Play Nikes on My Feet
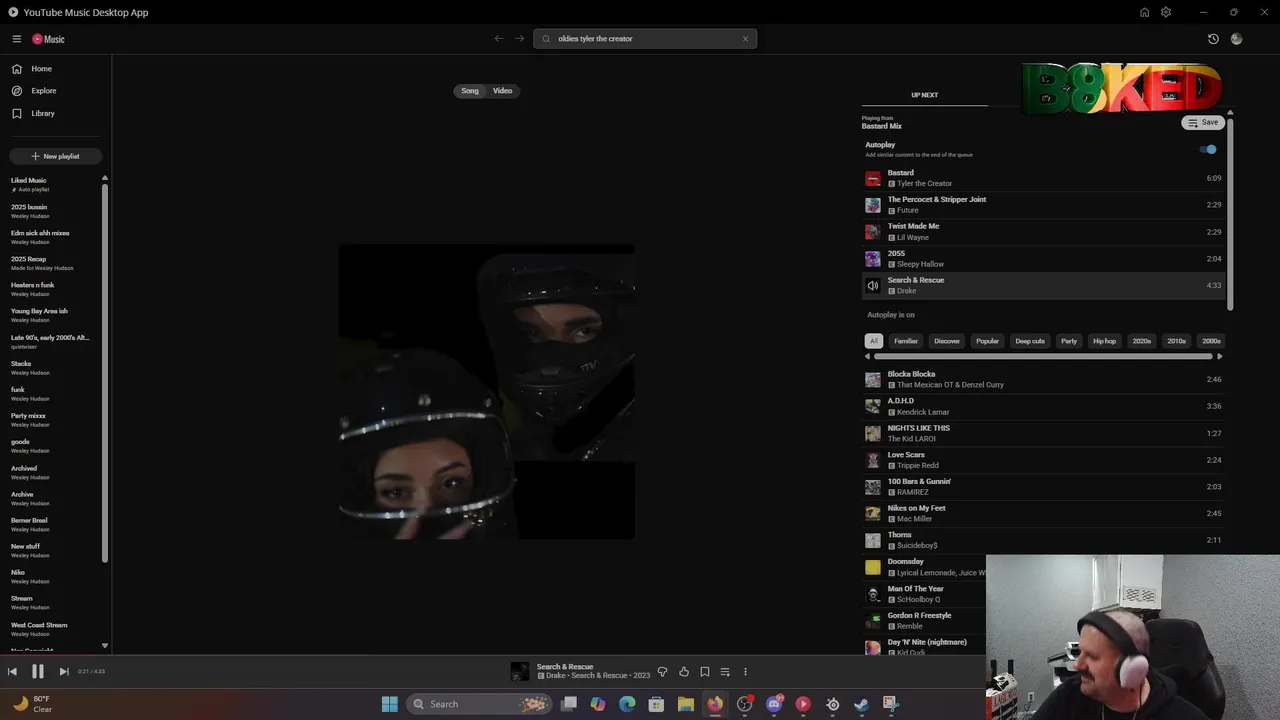 pyautogui.click(x=1043, y=513)
